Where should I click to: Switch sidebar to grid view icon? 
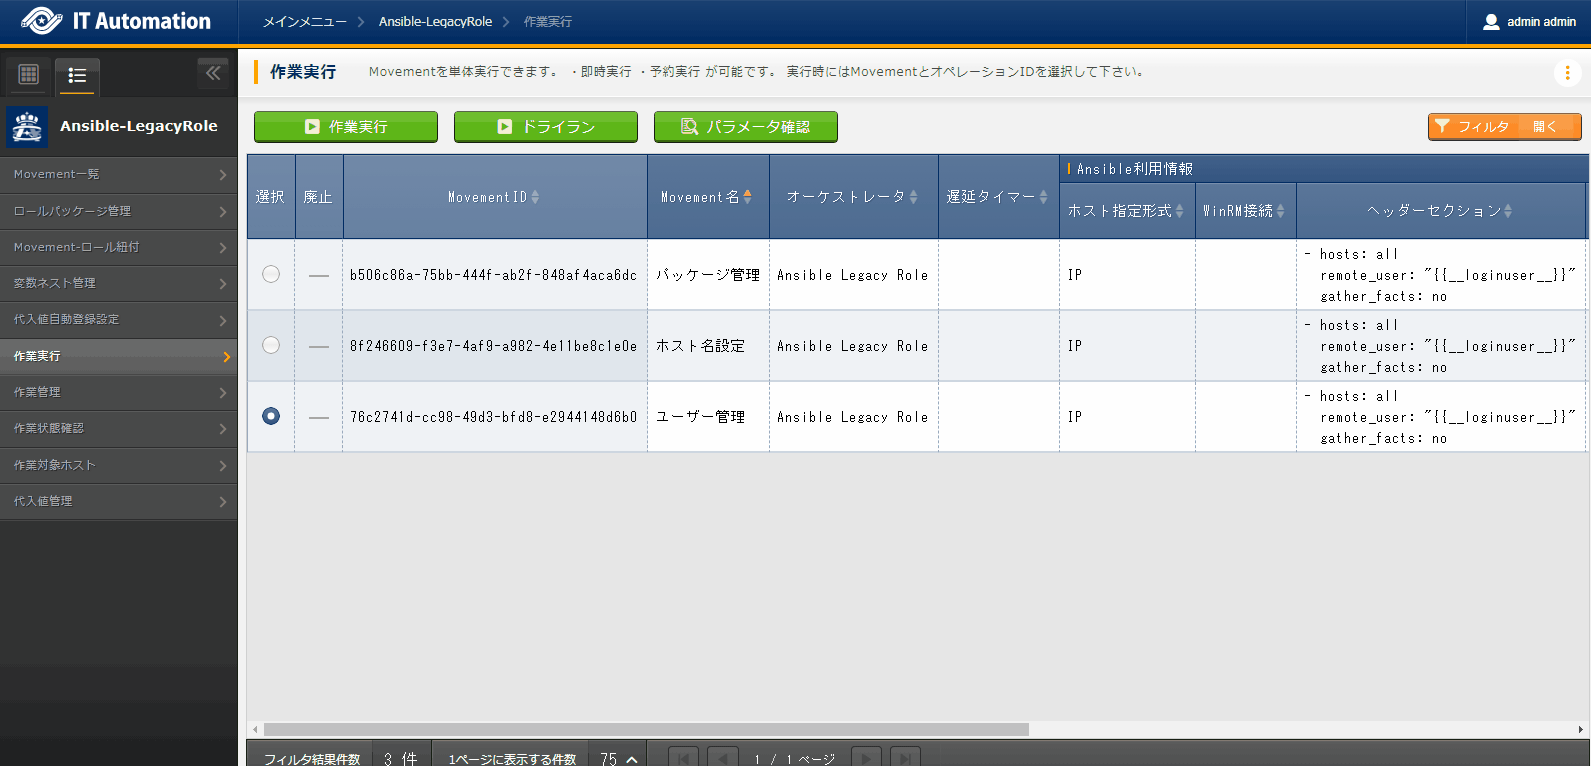(29, 74)
